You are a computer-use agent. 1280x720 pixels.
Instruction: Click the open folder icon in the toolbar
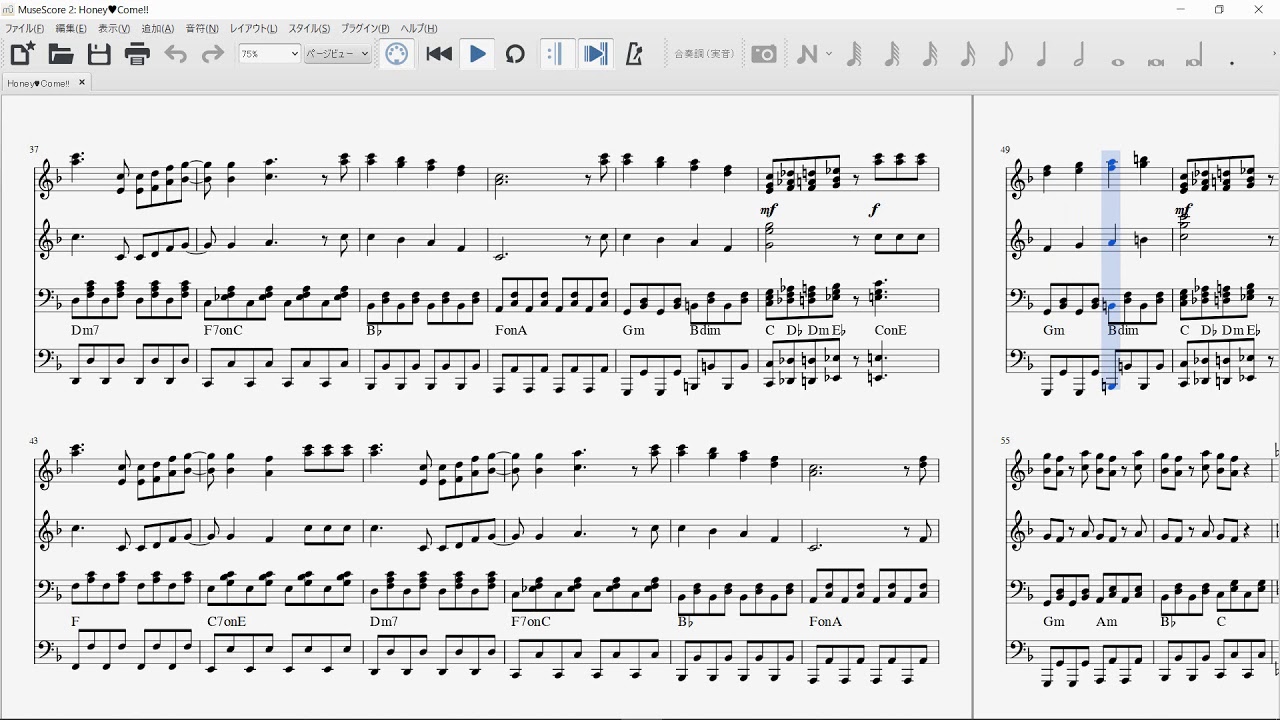pos(61,54)
